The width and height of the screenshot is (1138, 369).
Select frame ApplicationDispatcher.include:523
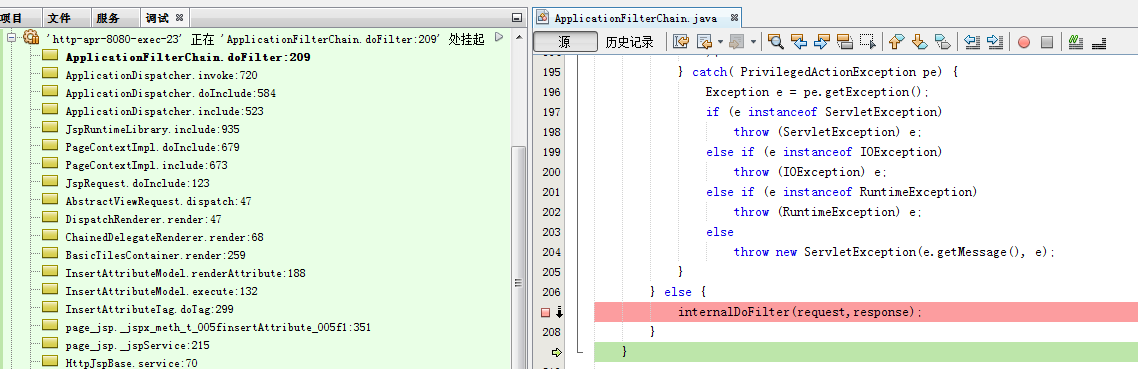tap(165, 111)
